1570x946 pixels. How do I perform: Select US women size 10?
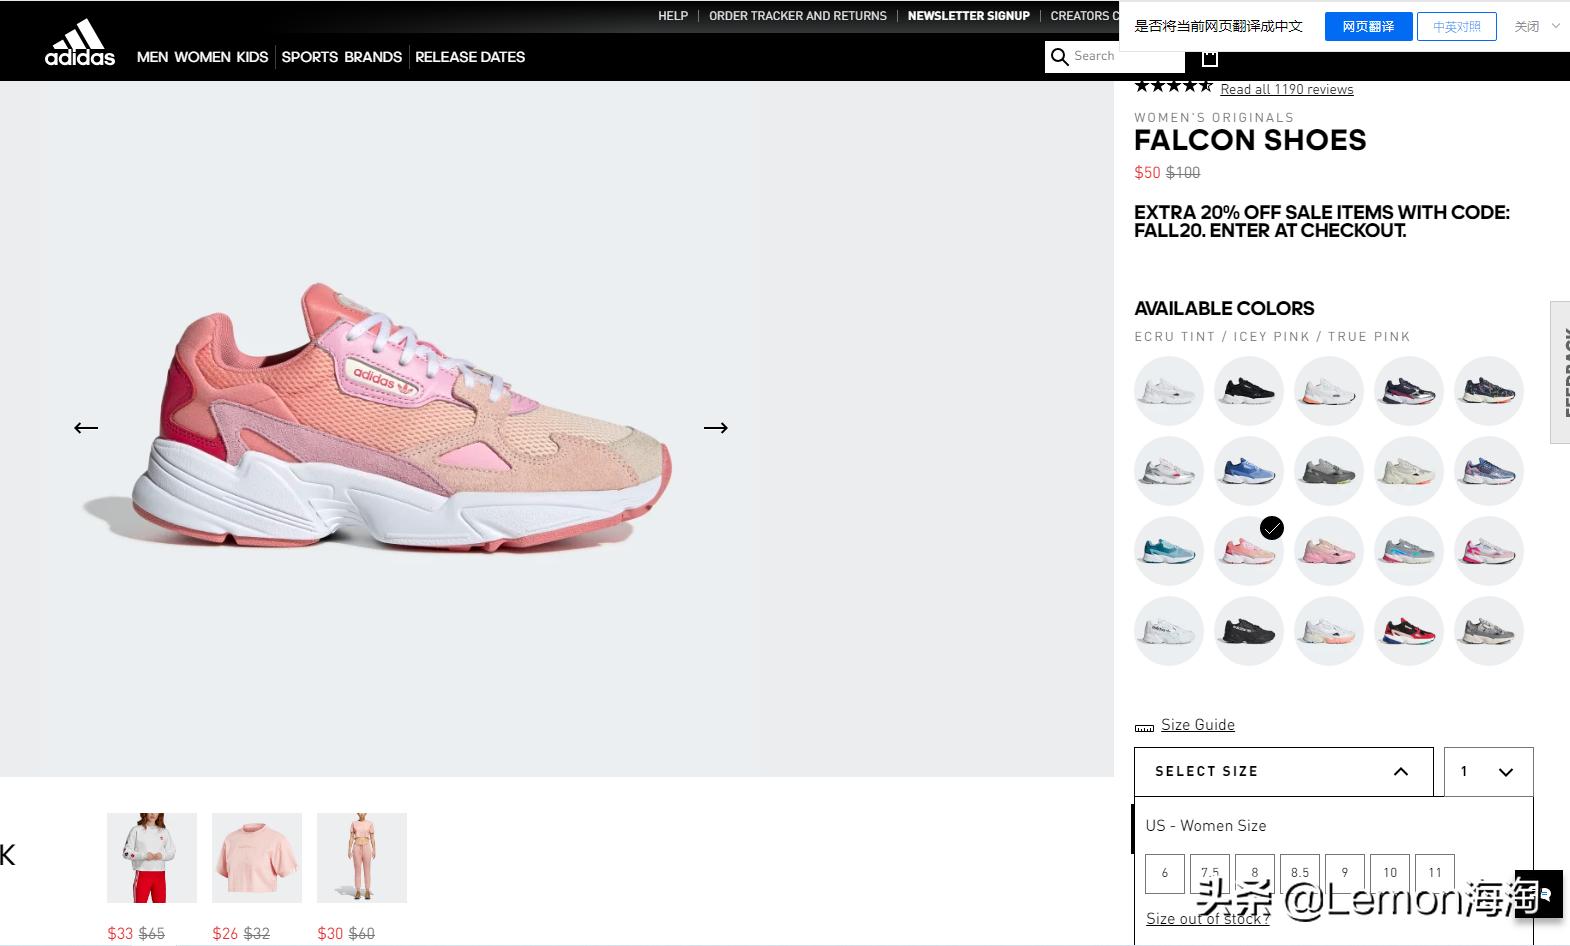[1390, 873]
